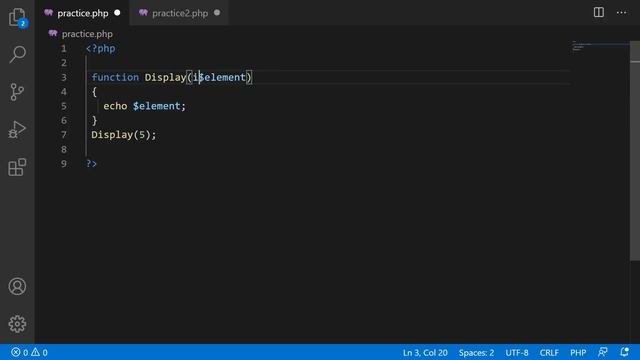Viewport: 640px width, 360px height.
Task: Click unsaved dot on practice2.php tab
Action: coord(217,13)
